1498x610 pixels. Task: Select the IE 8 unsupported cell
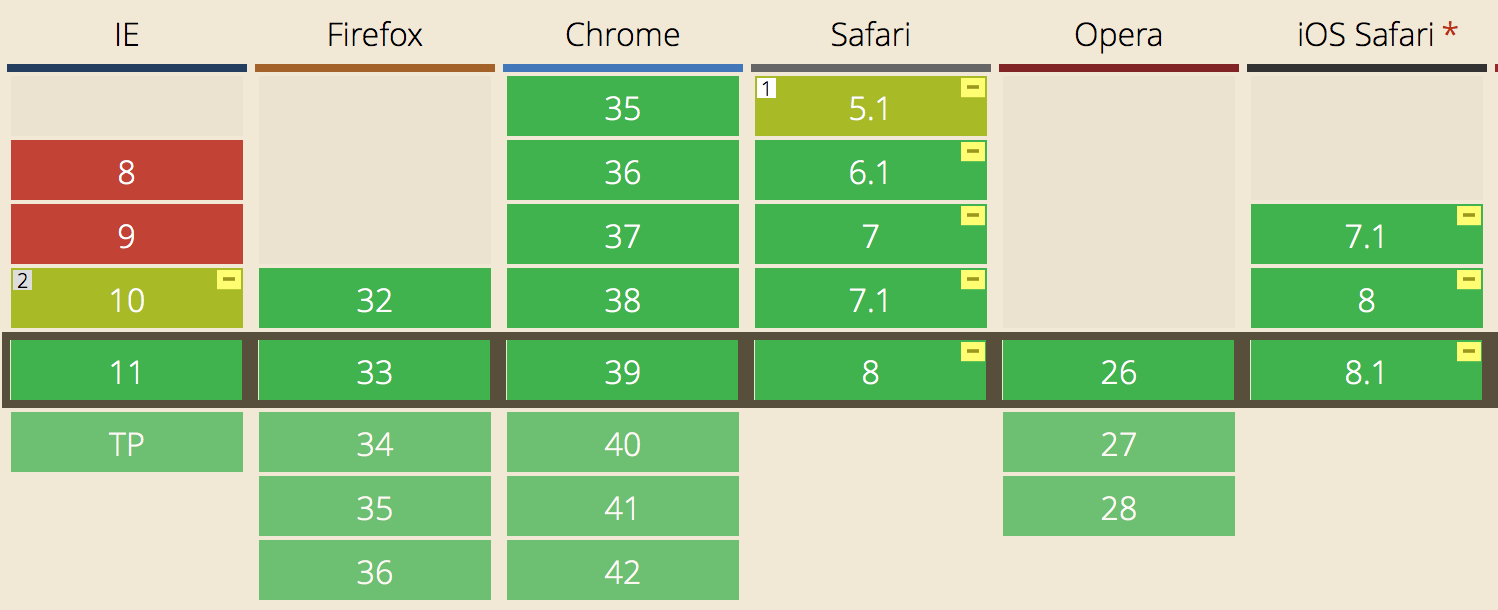click(x=126, y=171)
